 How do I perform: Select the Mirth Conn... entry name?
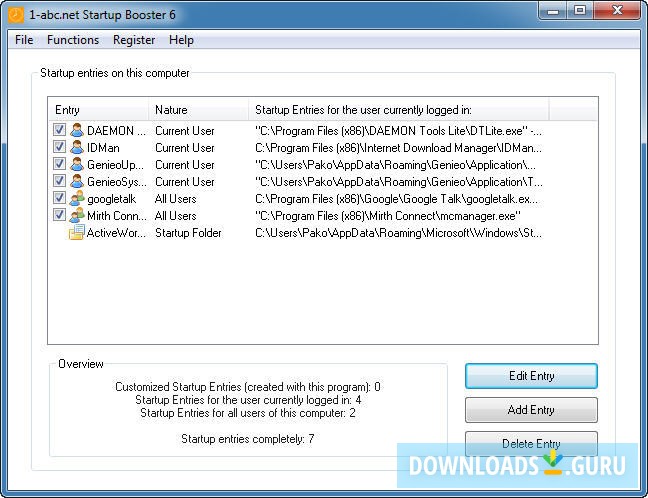(x=117, y=216)
